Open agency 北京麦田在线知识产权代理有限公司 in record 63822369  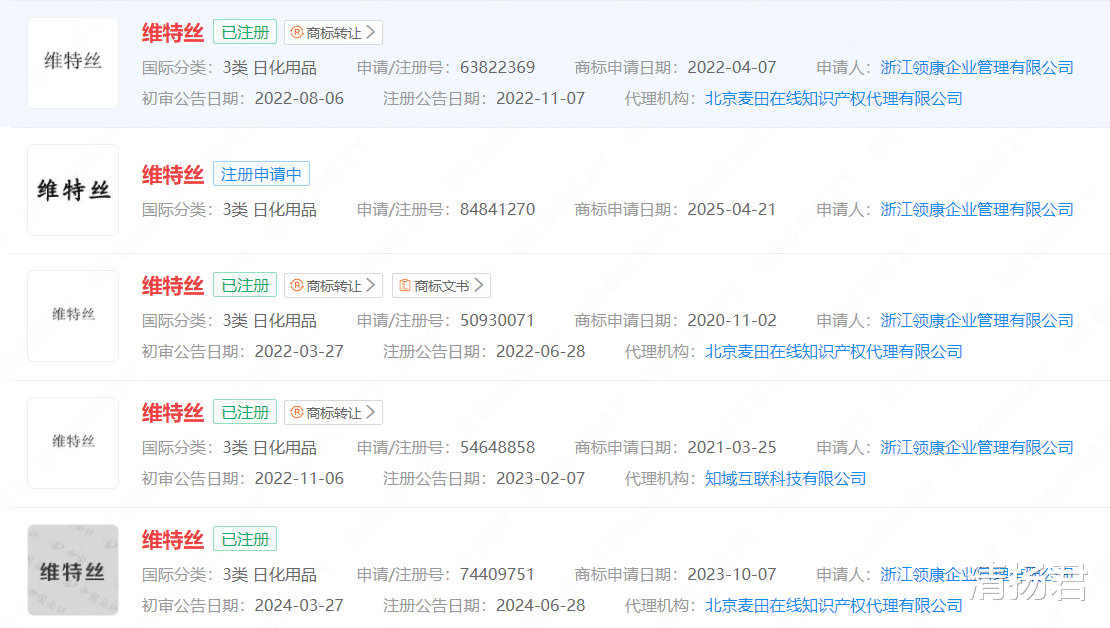tap(834, 98)
